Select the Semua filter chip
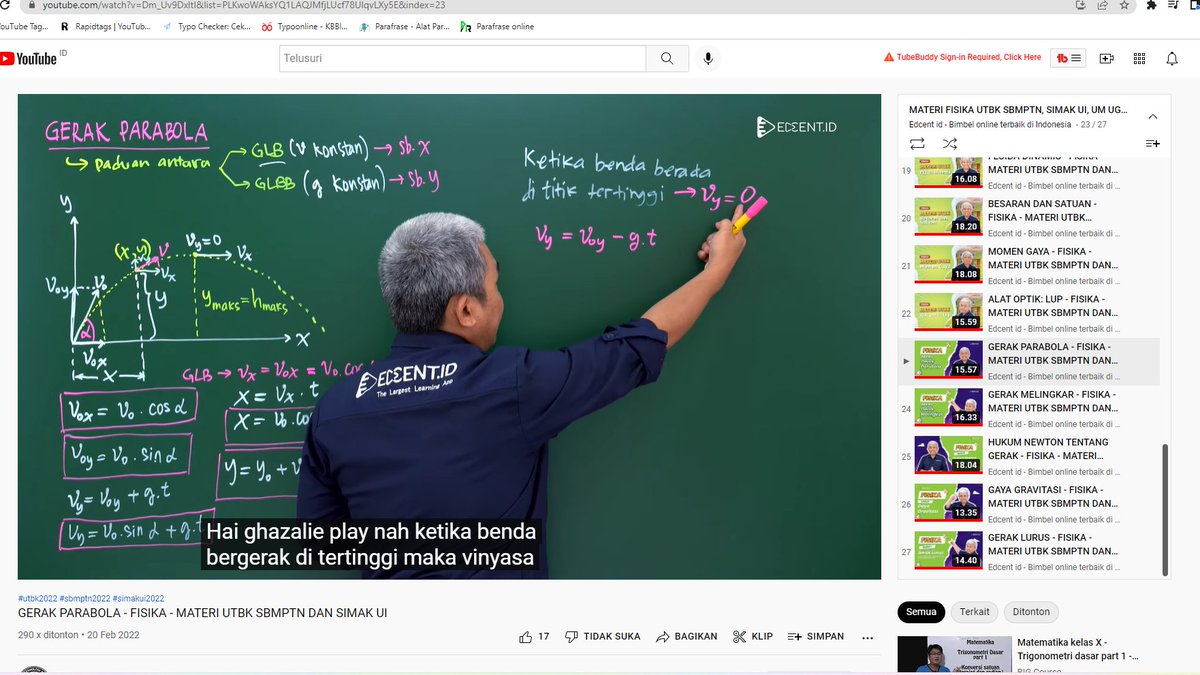Viewport: 1200px width, 675px height. (920, 611)
